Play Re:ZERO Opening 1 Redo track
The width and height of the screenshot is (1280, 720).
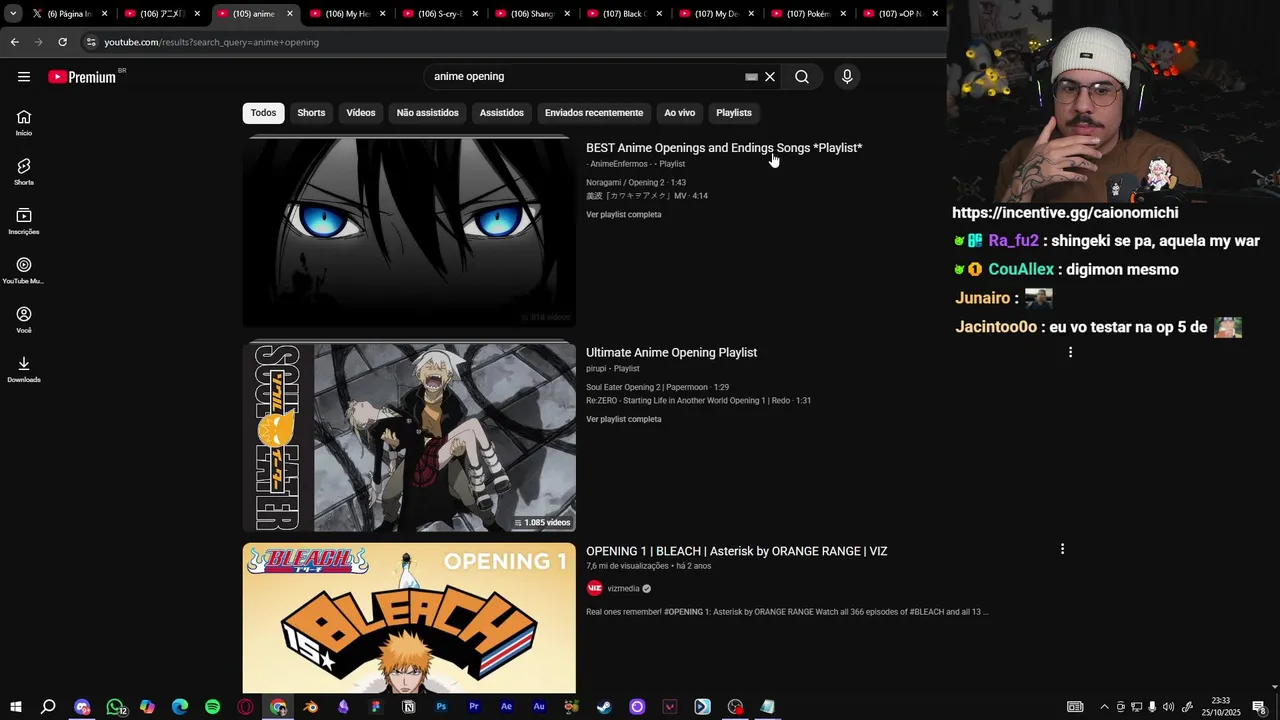698,401
